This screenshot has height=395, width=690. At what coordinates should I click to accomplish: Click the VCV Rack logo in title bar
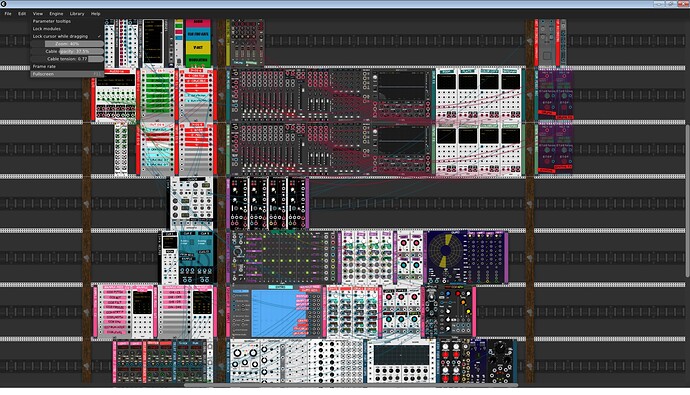[4, 4]
